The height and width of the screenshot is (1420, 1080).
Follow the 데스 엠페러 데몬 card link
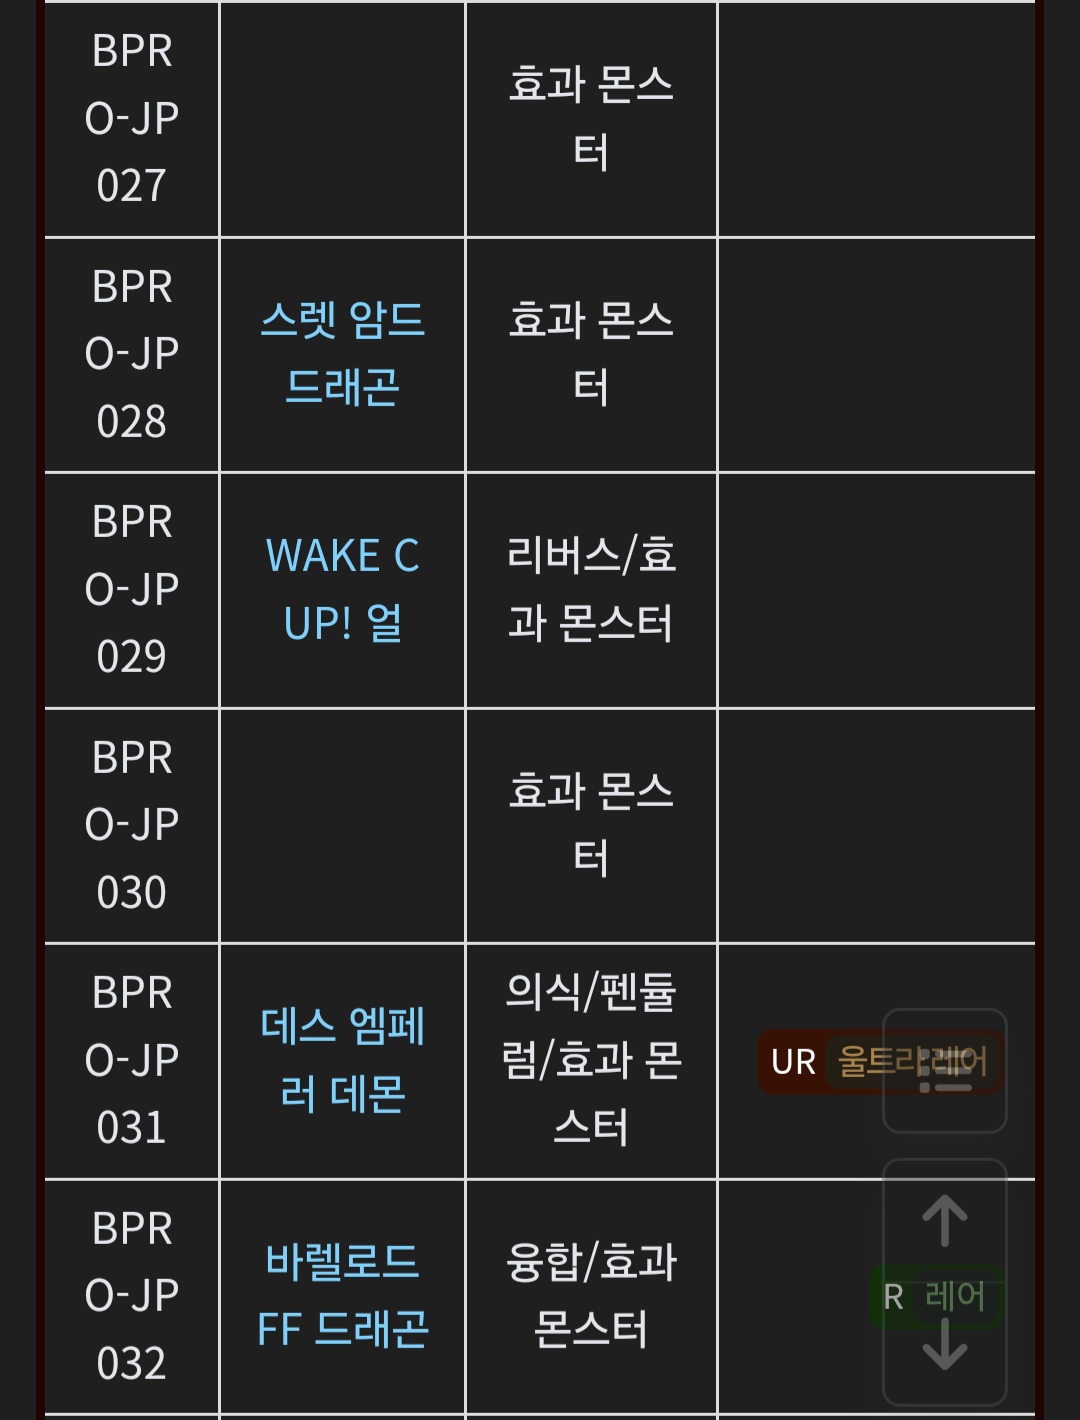point(342,1060)
